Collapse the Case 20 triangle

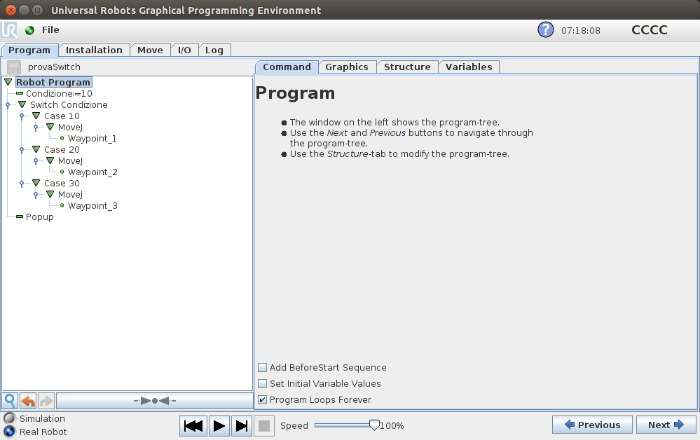(36, 149)
